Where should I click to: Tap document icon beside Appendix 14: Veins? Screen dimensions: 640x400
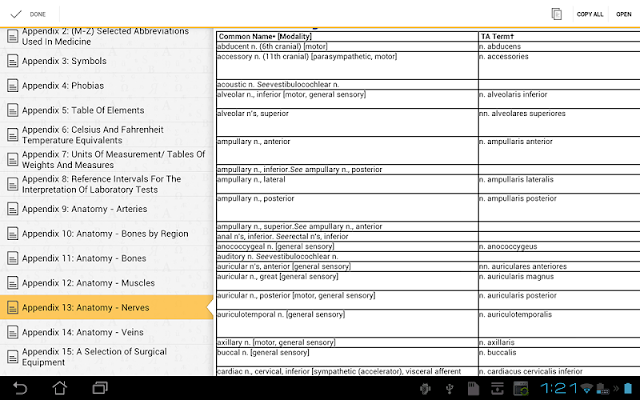click(13, 332)
